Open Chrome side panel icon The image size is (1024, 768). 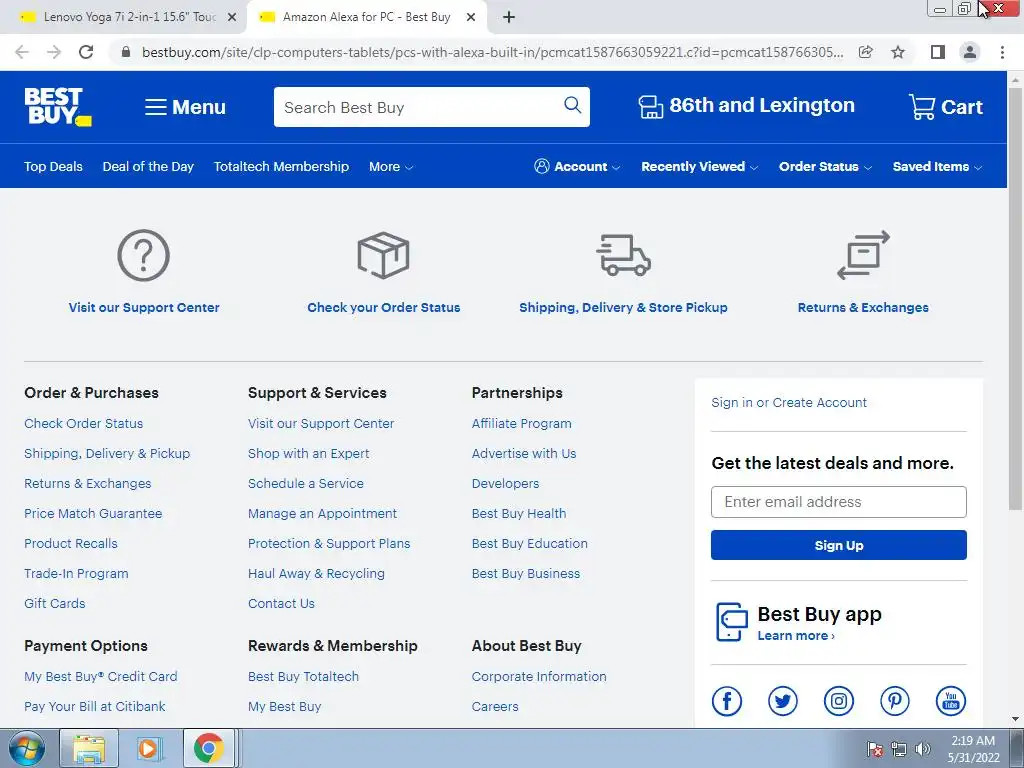(938, 52)
